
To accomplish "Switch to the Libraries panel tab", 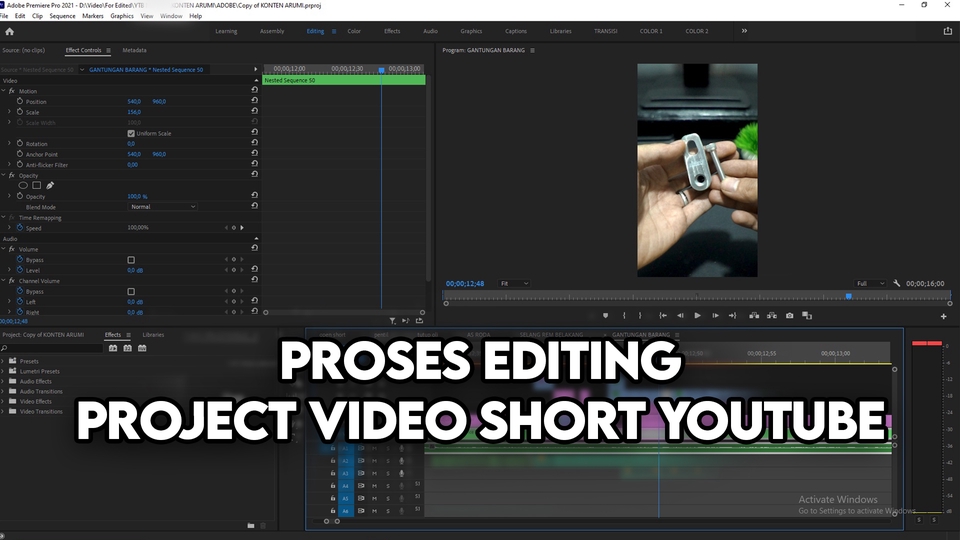I will (153, 335).
